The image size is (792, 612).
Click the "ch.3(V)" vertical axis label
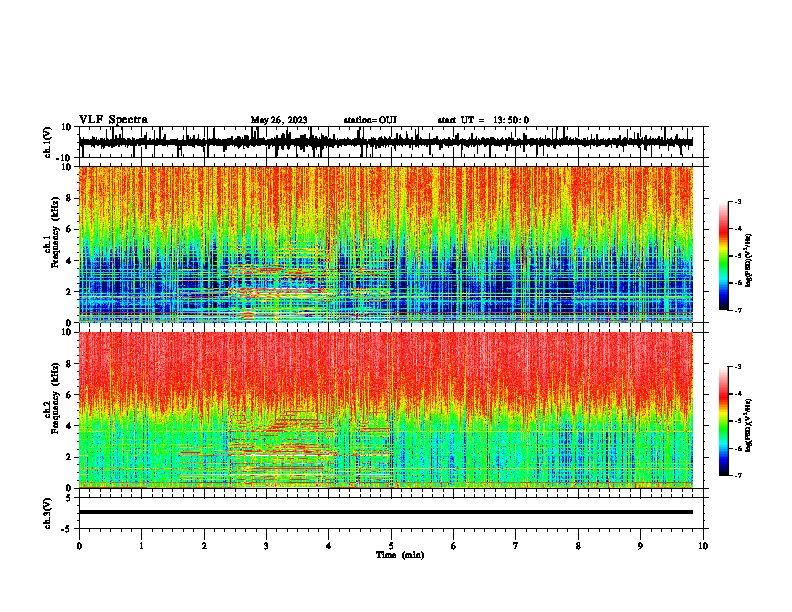pos(48,513)
